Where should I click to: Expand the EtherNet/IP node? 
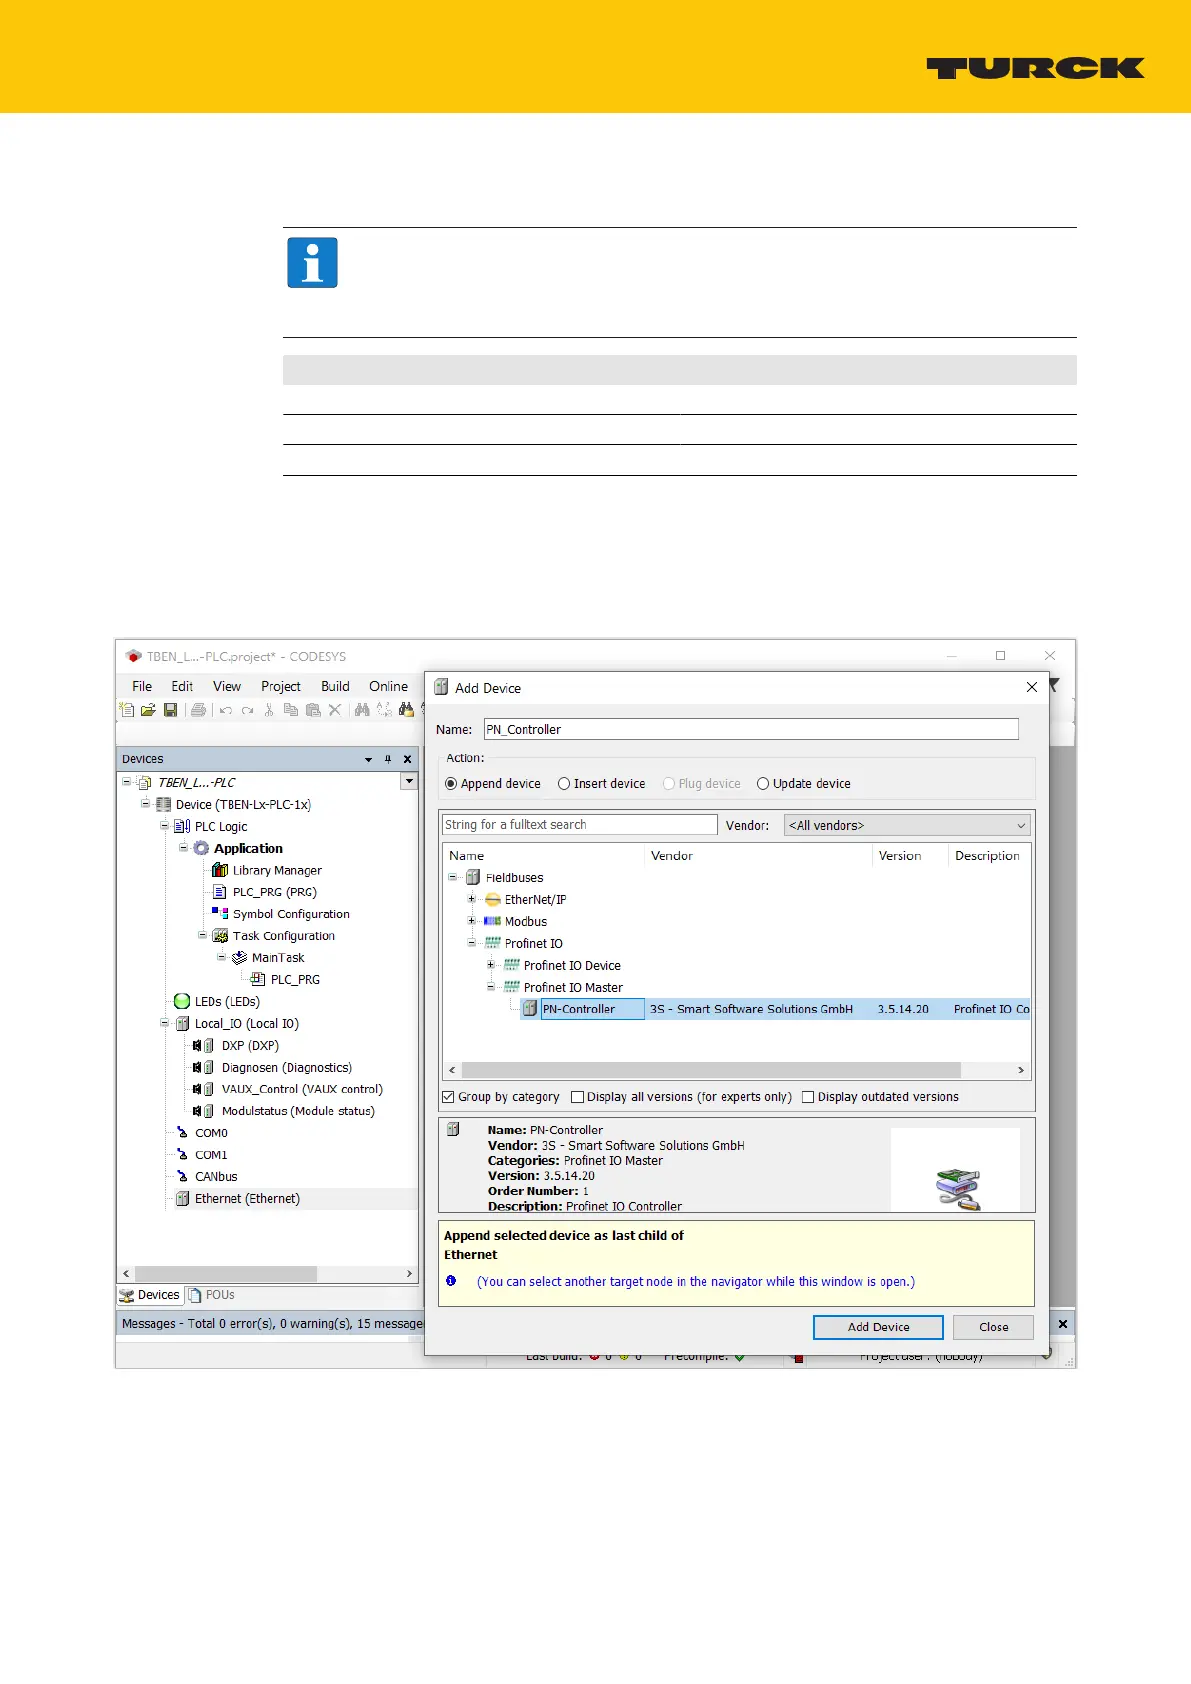(x=472, y=899)
